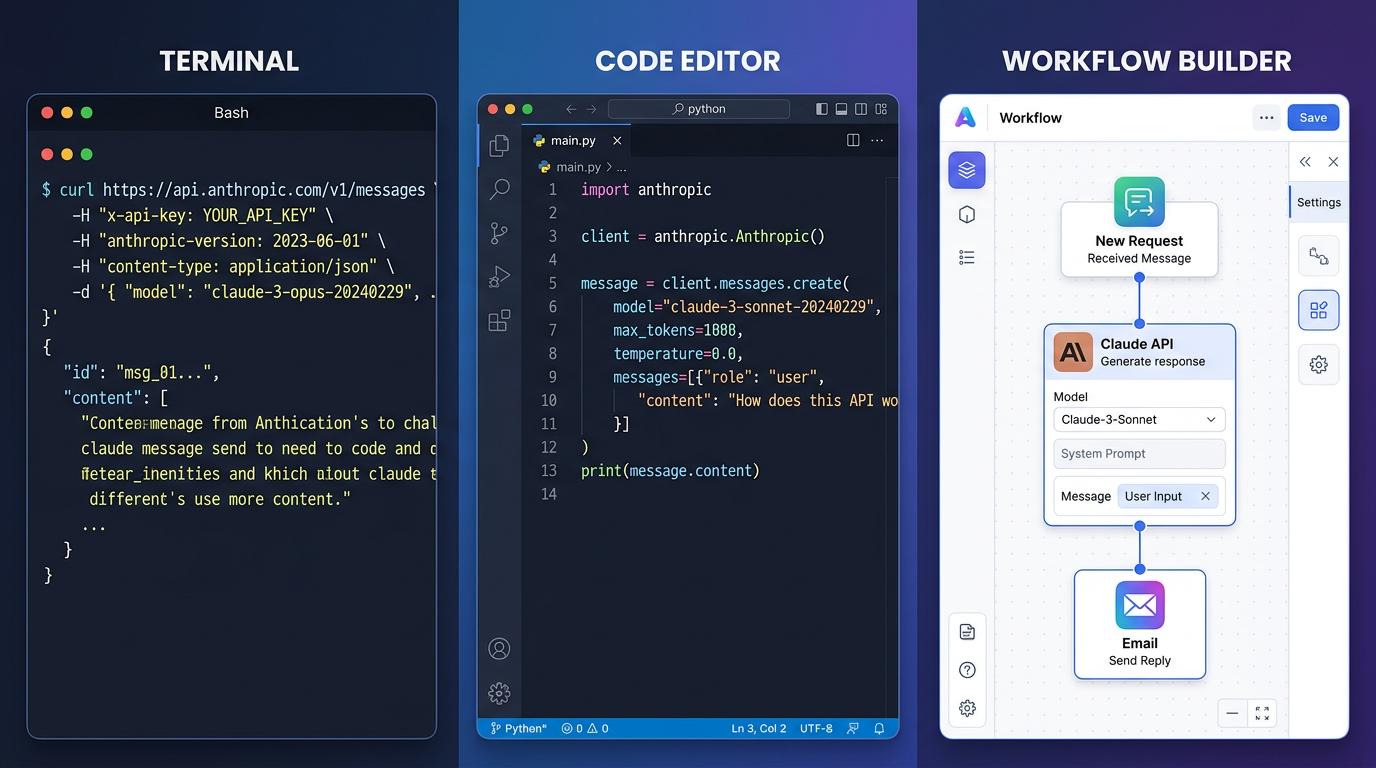Toggle the bottom panel layout icon
Screen dimensions: 1376x768
click(842, 109)
